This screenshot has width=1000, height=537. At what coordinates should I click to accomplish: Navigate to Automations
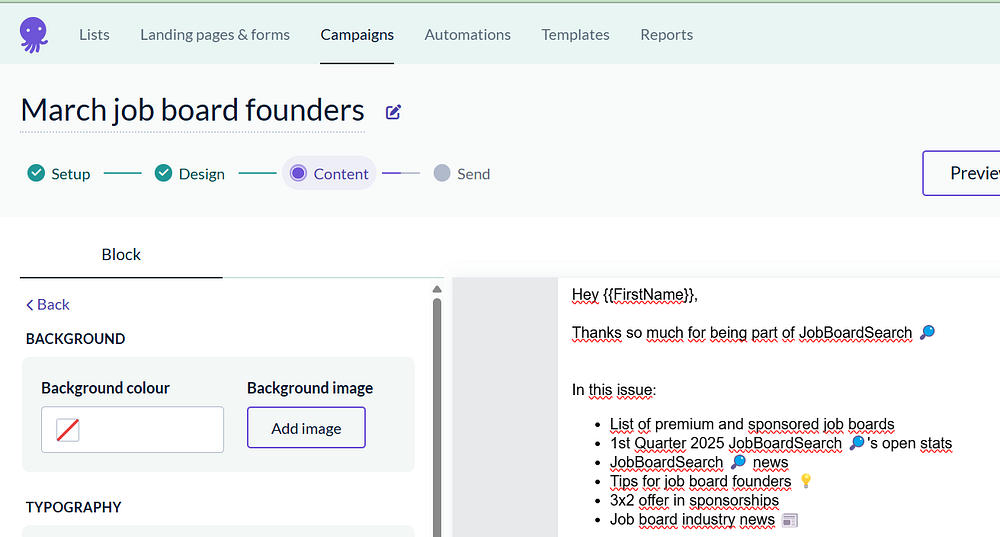(x=467, y=34)
